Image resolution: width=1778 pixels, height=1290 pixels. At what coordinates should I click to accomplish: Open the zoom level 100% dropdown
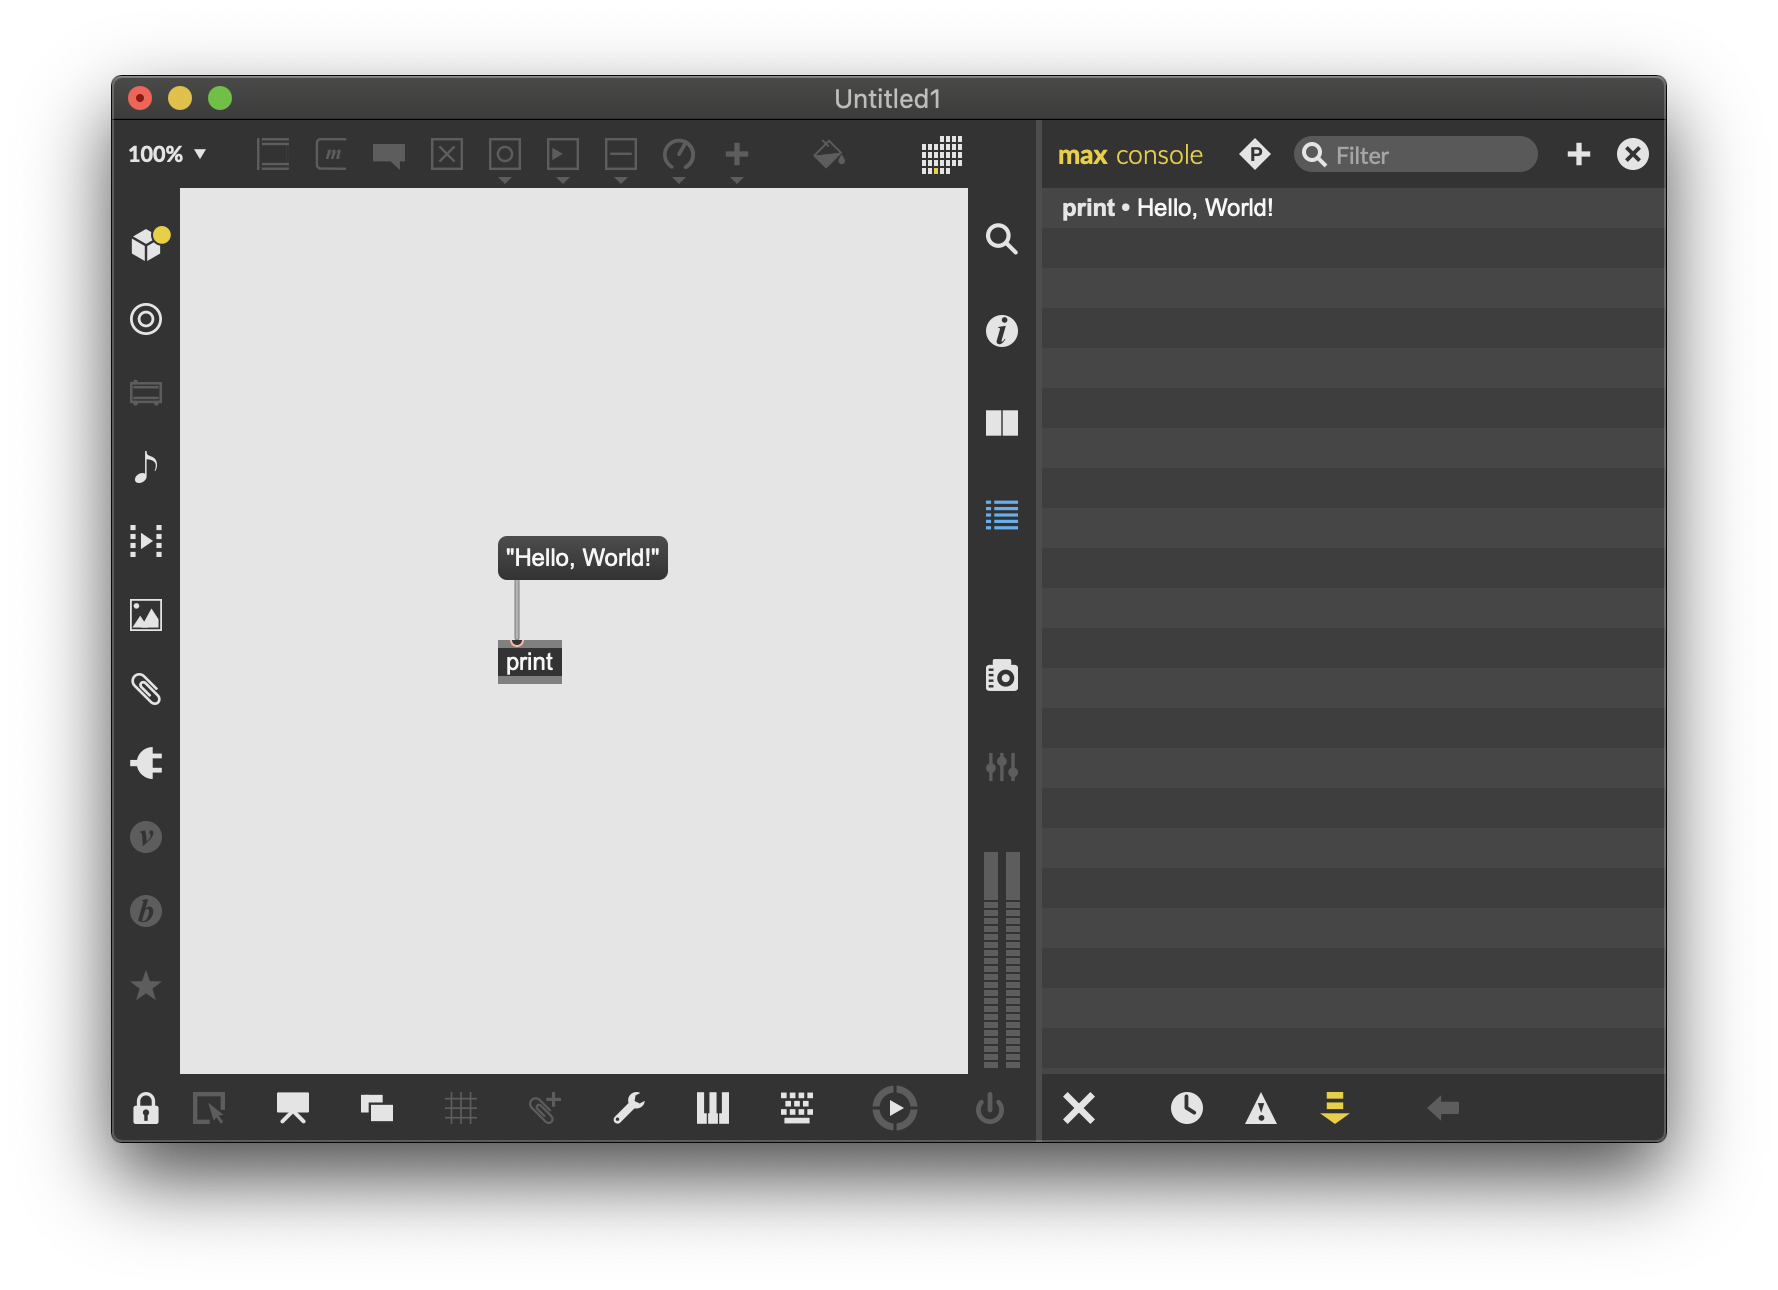click(167, 154)
